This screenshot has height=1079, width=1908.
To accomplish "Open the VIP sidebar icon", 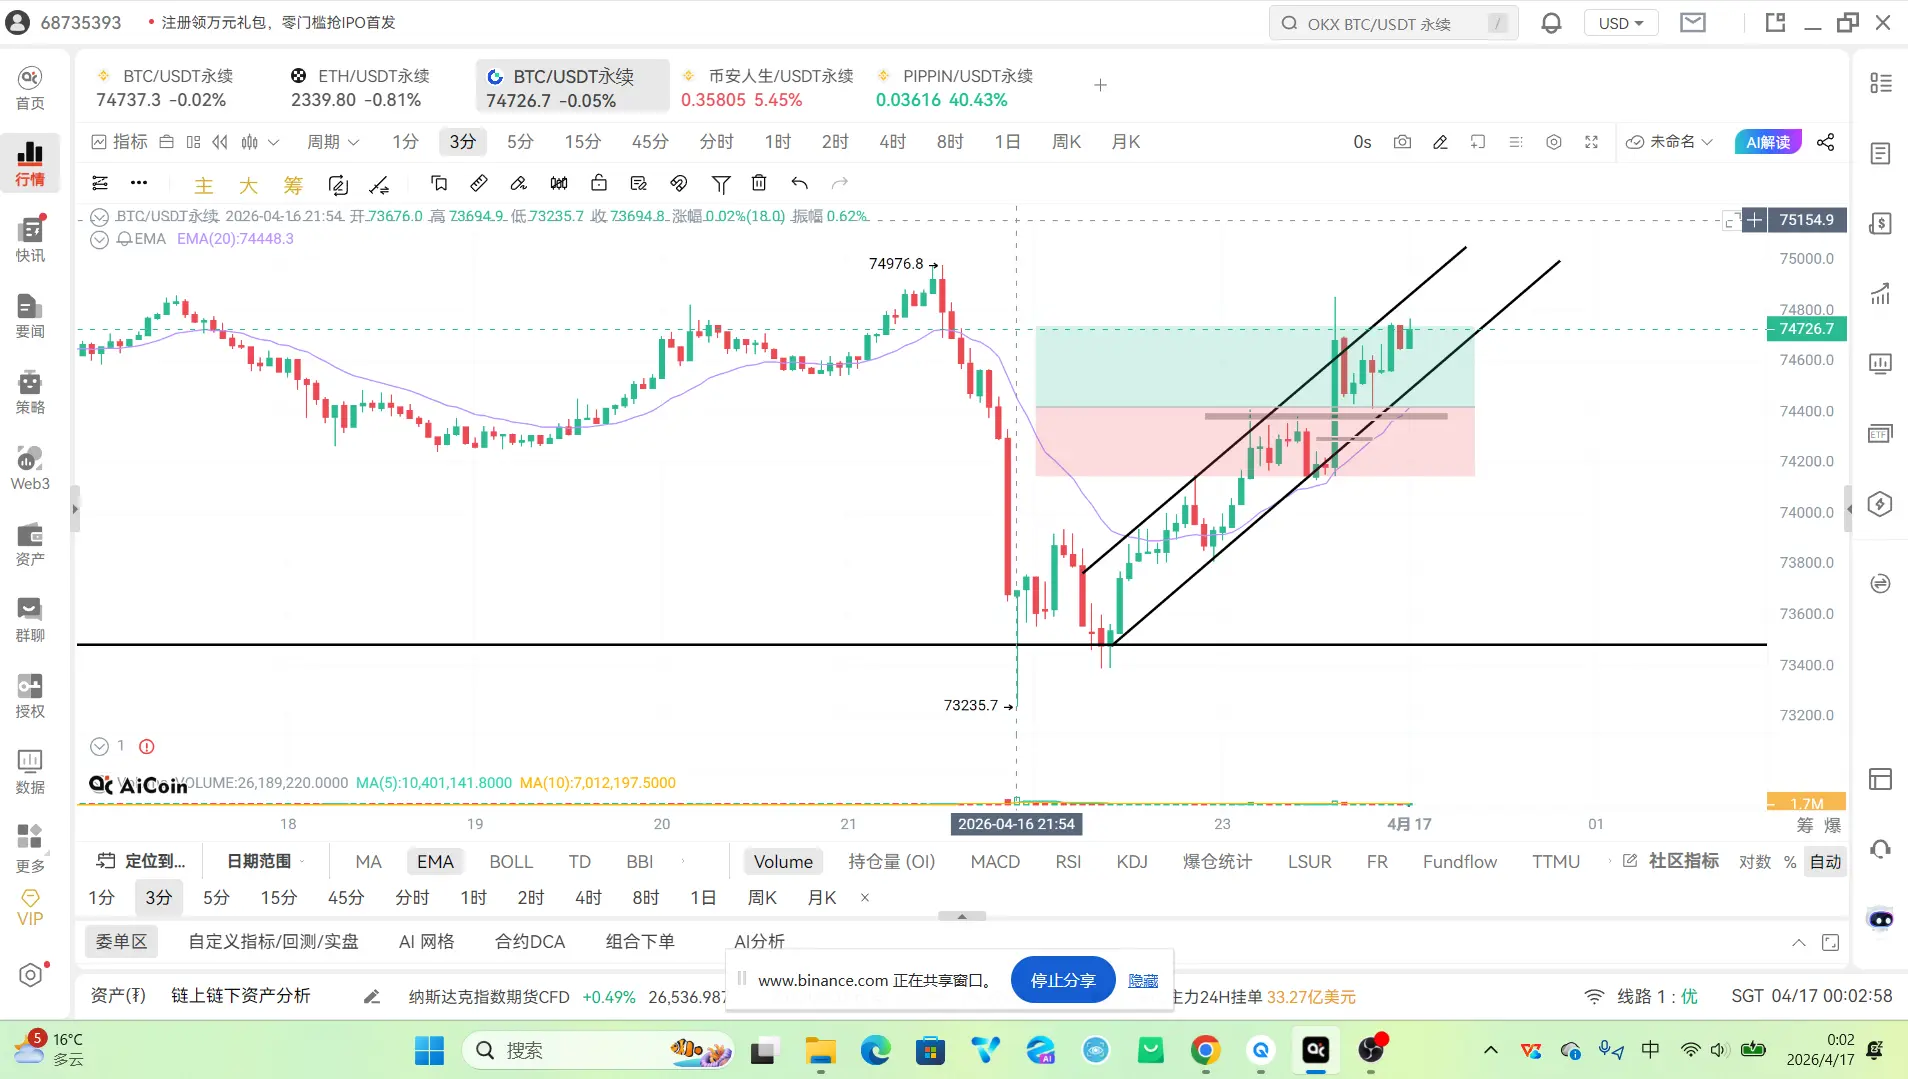I will (x=30, y=907).
